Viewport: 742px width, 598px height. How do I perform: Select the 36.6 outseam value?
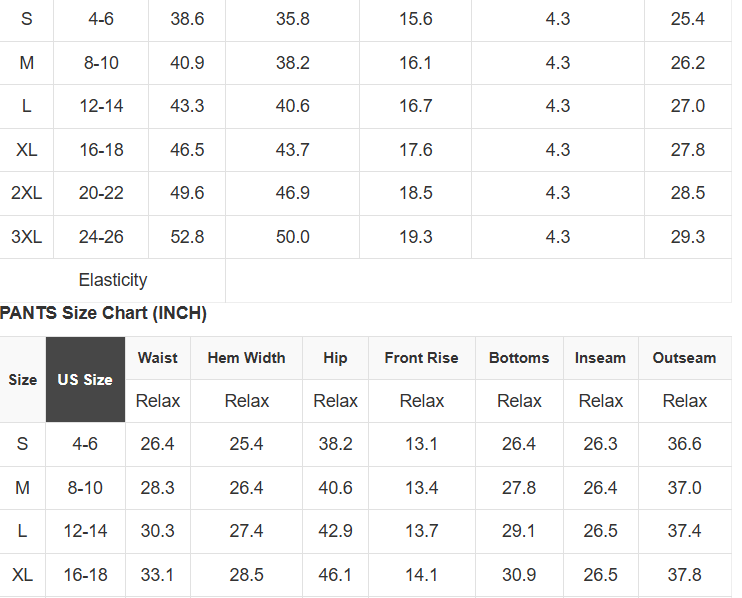685,444
